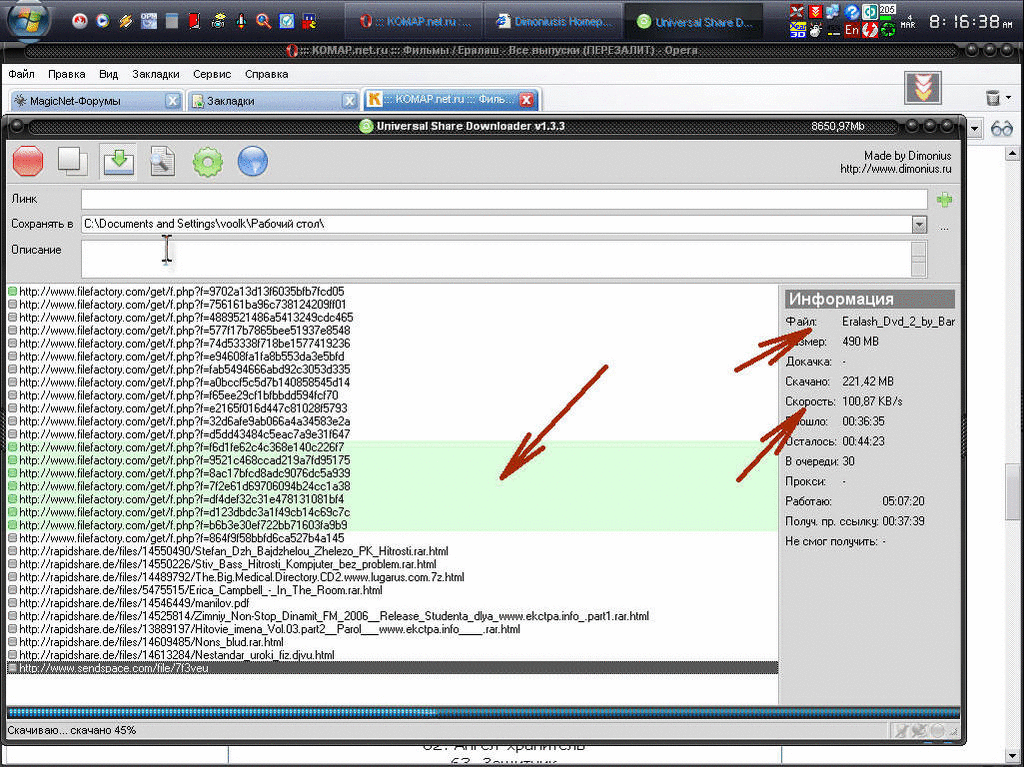The image size is (1024, 767).
Task: Open the Сервис menu
Action: click(x=212, y=74)
